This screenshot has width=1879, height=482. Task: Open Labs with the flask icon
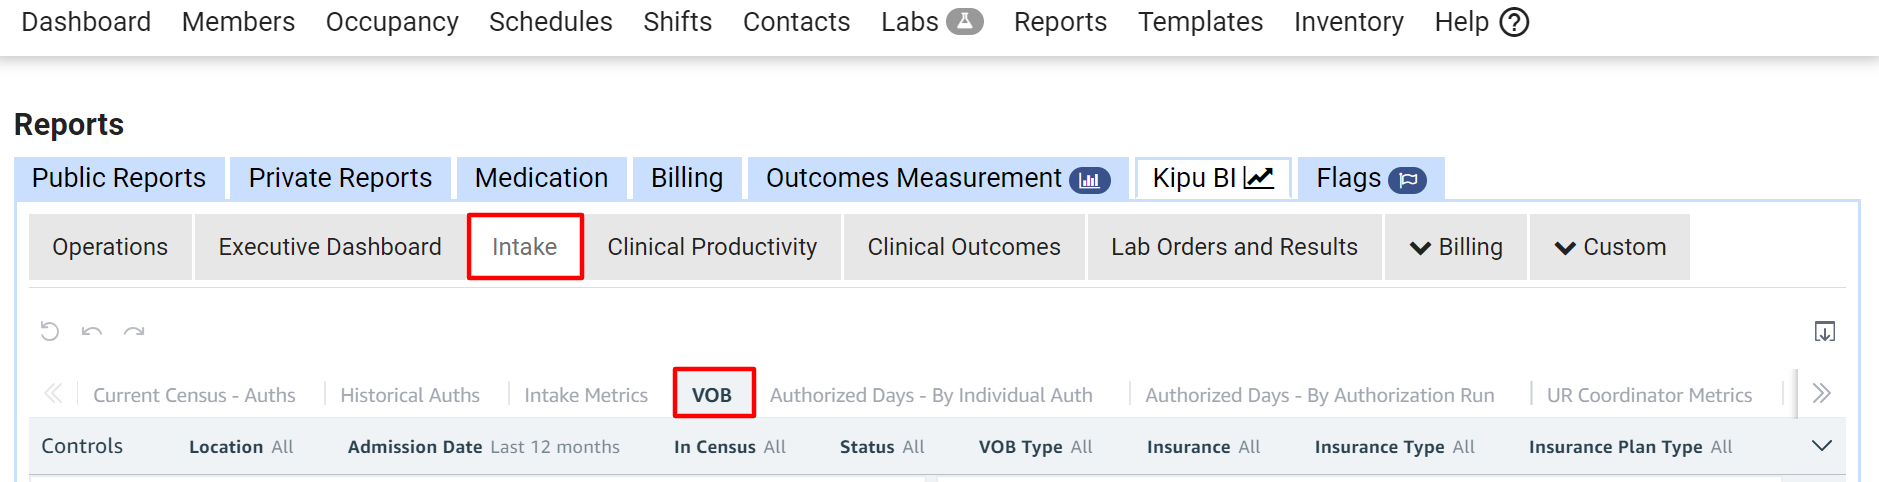931,22
